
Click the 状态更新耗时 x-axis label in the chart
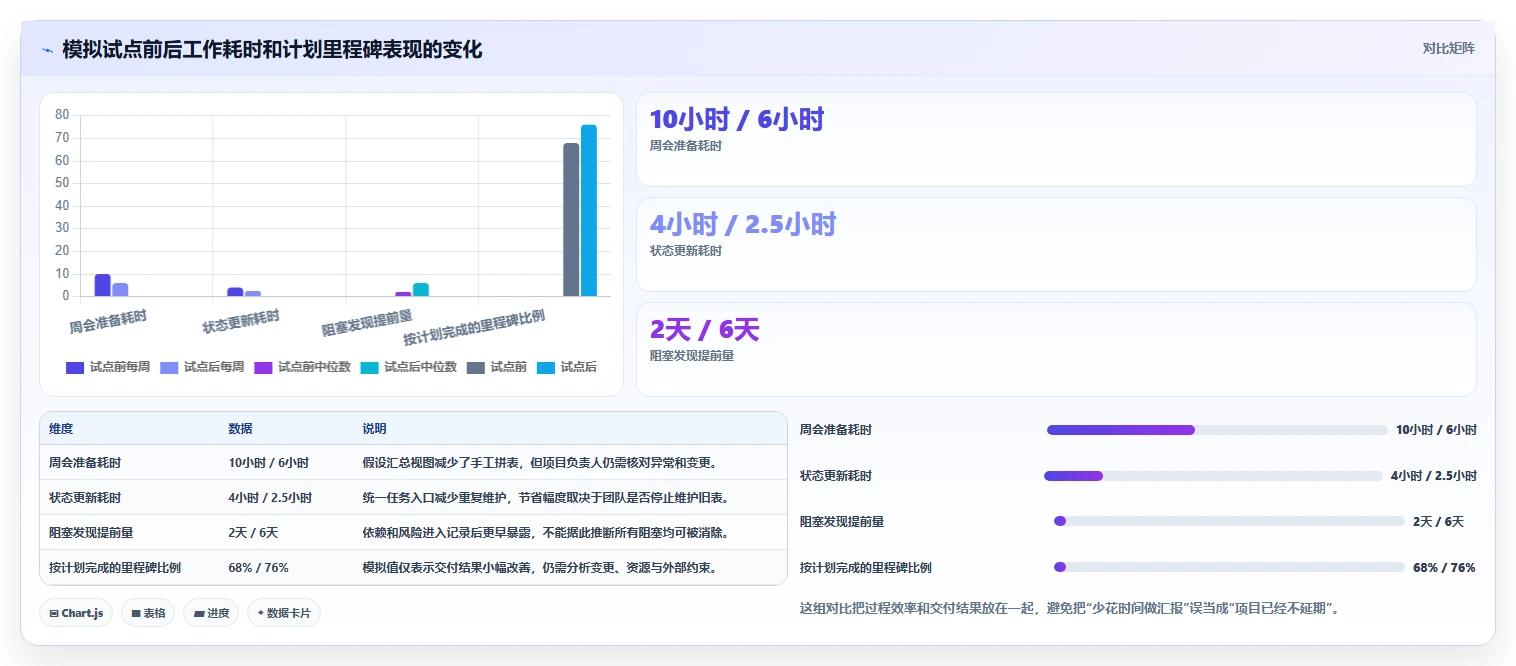coord(241,322)
